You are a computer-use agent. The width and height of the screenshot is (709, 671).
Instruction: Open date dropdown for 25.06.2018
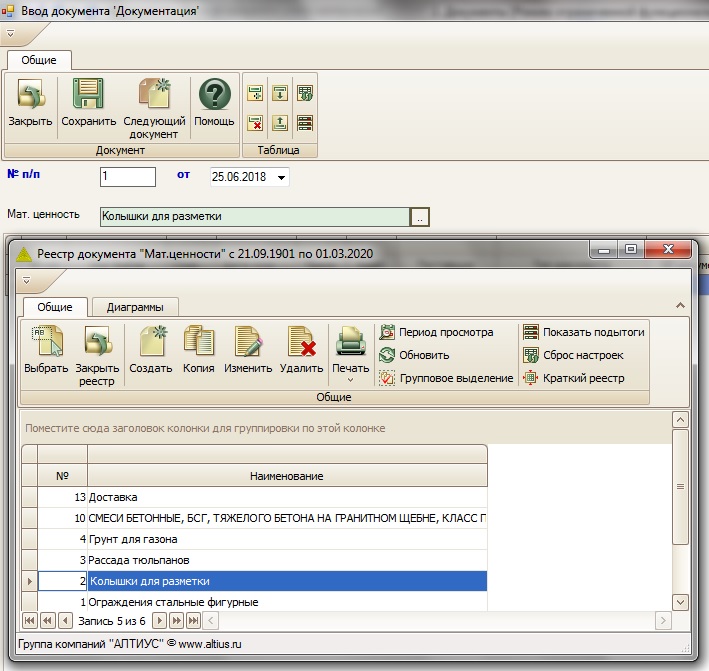tap(281, 177)
